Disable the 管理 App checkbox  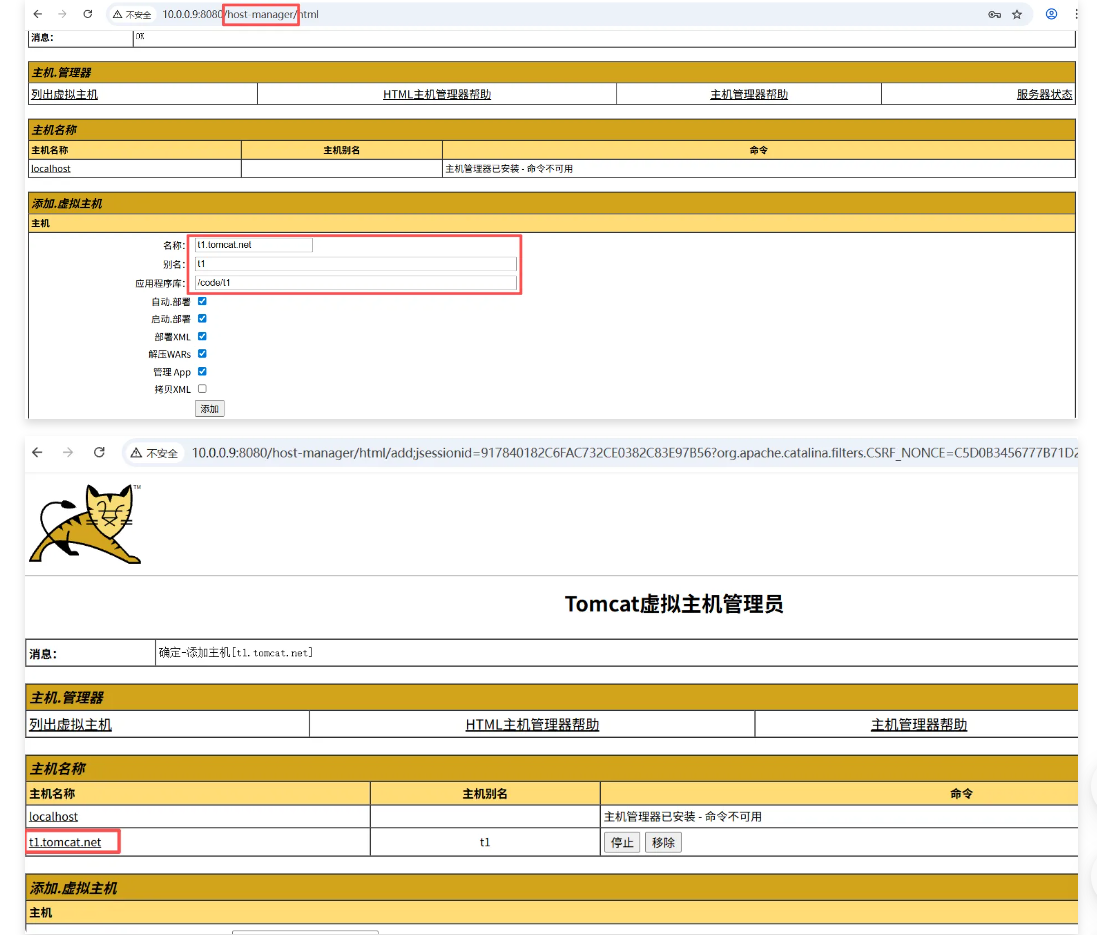pyautogui.click(x=202, y=371)
